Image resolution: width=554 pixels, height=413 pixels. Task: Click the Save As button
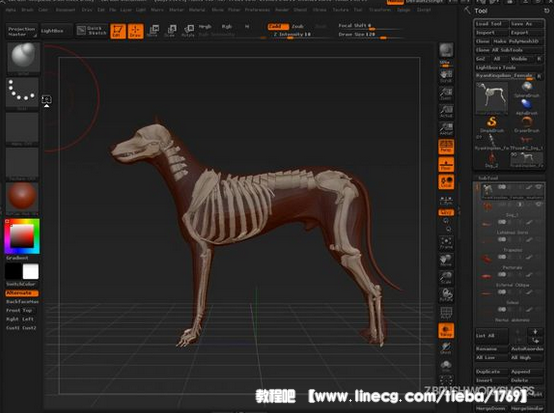tap(526, 24)
